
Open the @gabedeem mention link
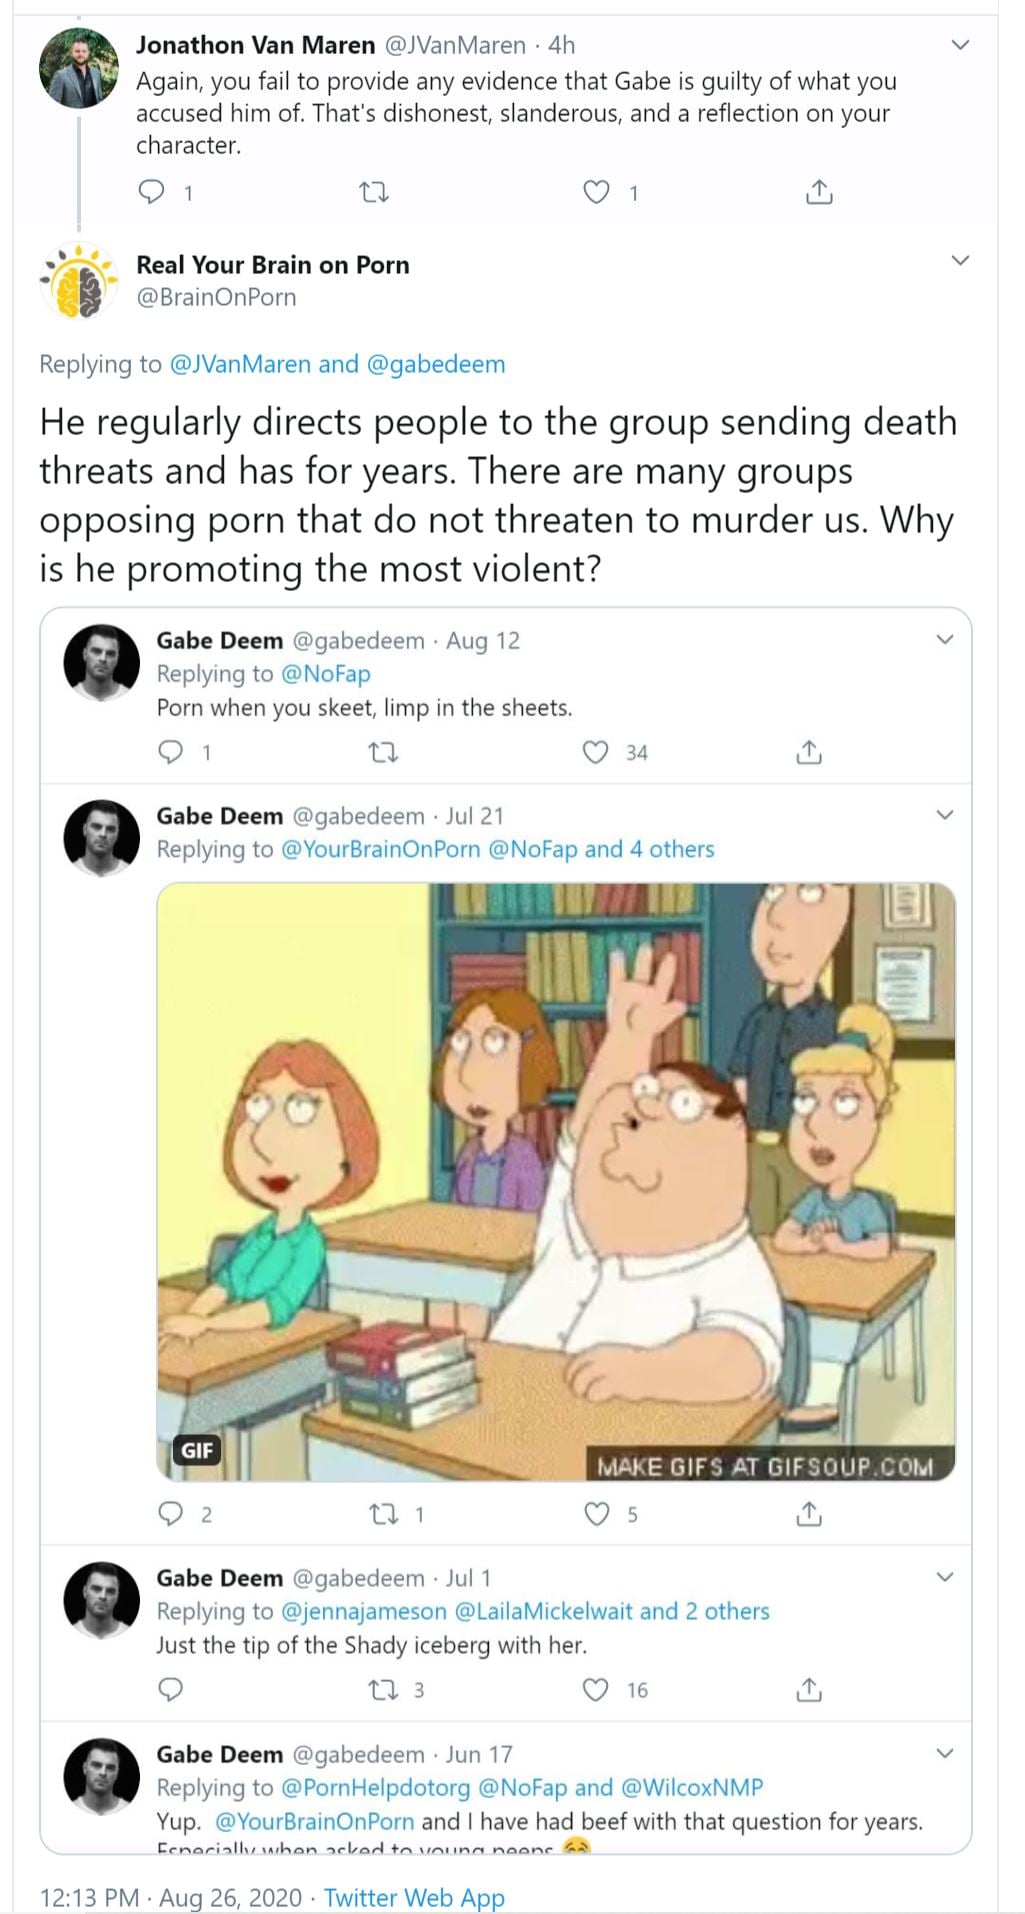click(x=436, y=364)
